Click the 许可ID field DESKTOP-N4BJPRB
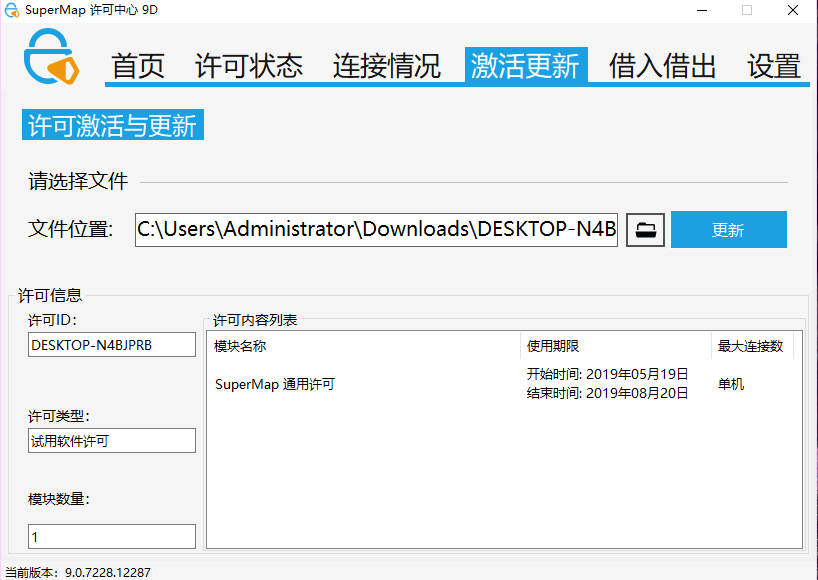Image resolution: width=818 pixels, height=580 pixels. (112, 345)
